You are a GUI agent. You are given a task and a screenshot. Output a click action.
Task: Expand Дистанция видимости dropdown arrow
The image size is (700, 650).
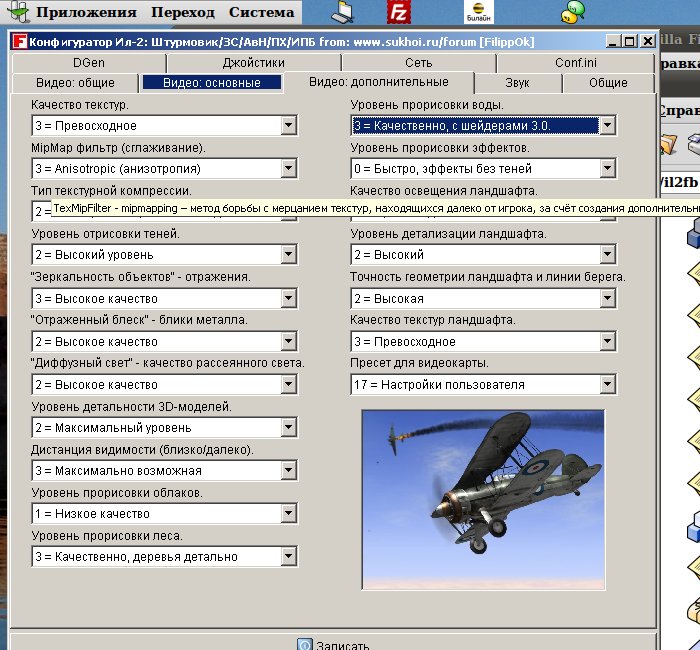[288, 471]
